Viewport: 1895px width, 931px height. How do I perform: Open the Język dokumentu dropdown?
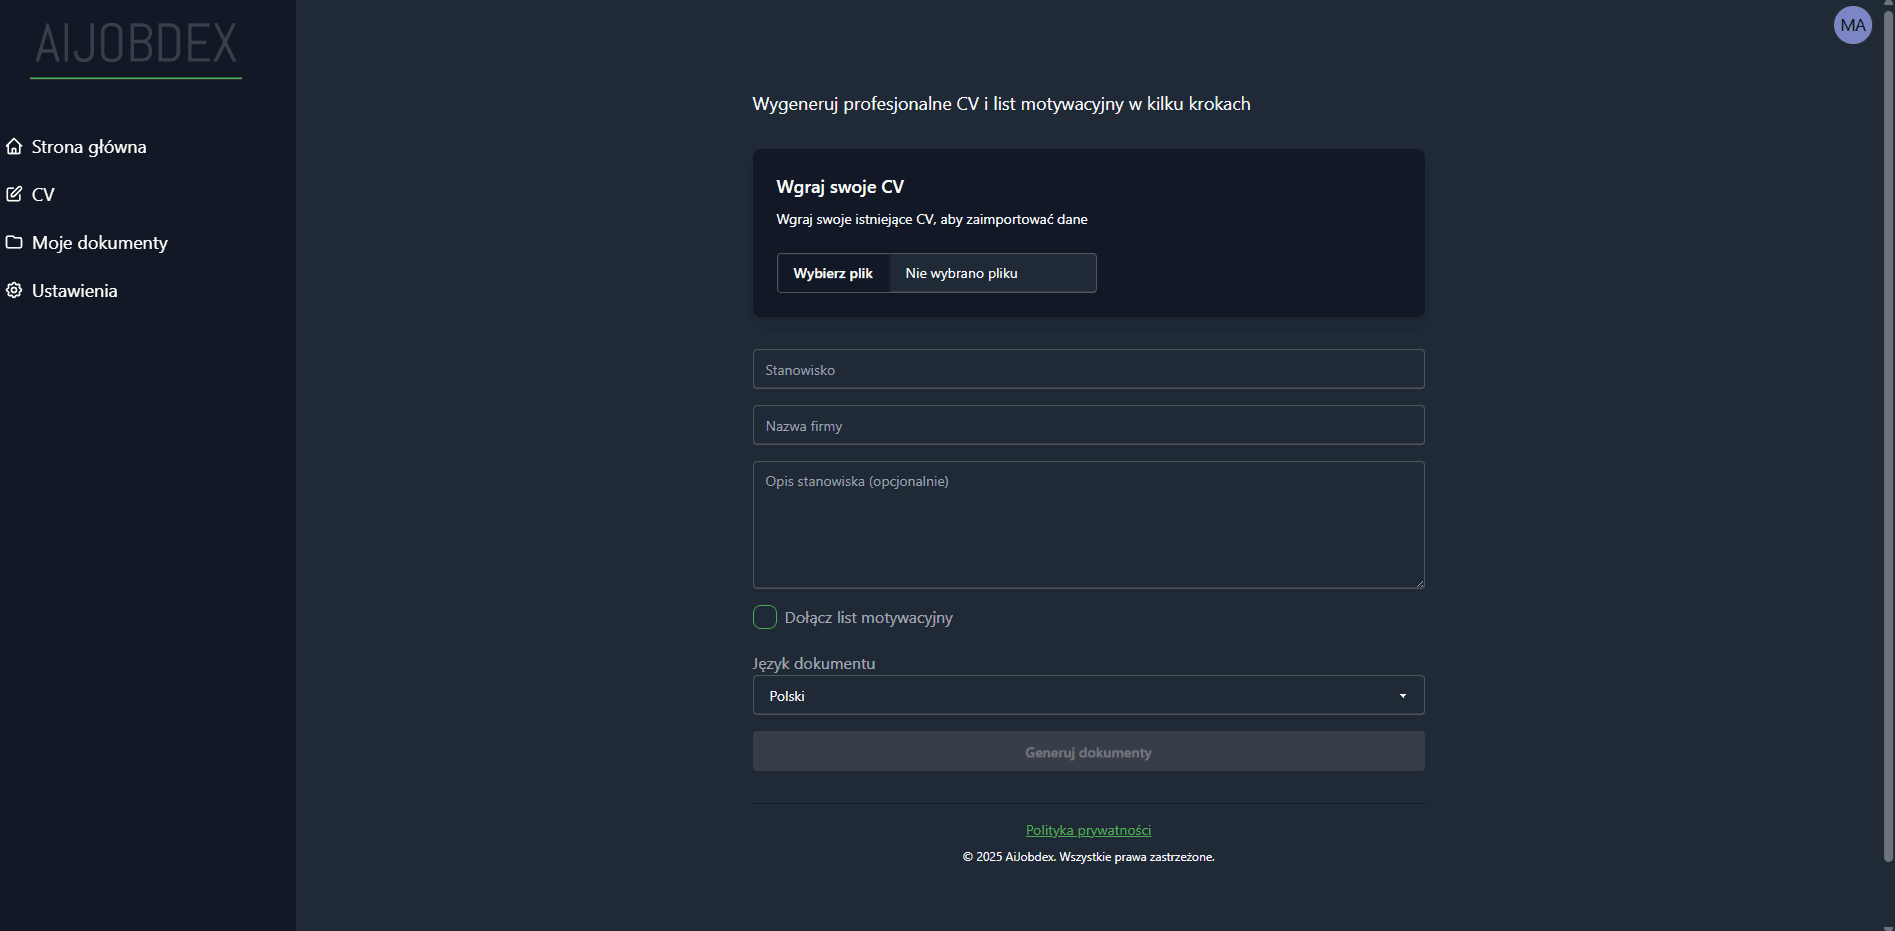click(1087, 695)
